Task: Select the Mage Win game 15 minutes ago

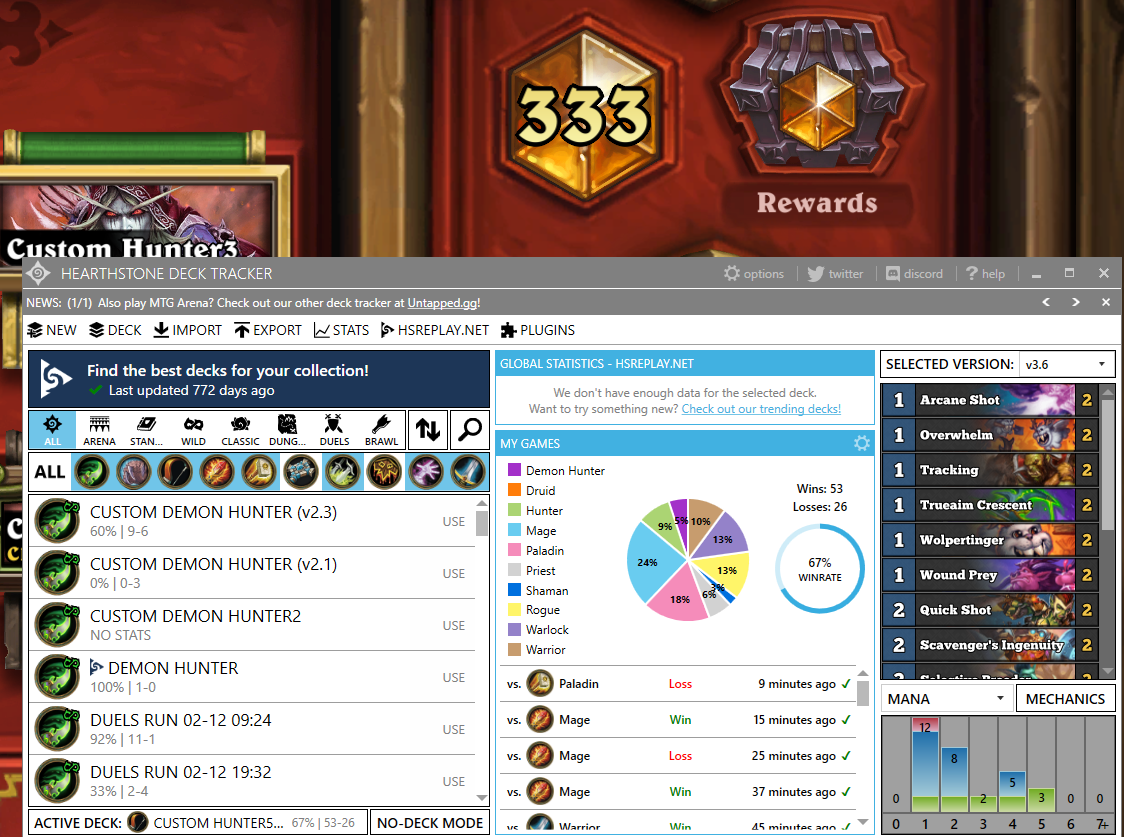Action: point(677,719)
